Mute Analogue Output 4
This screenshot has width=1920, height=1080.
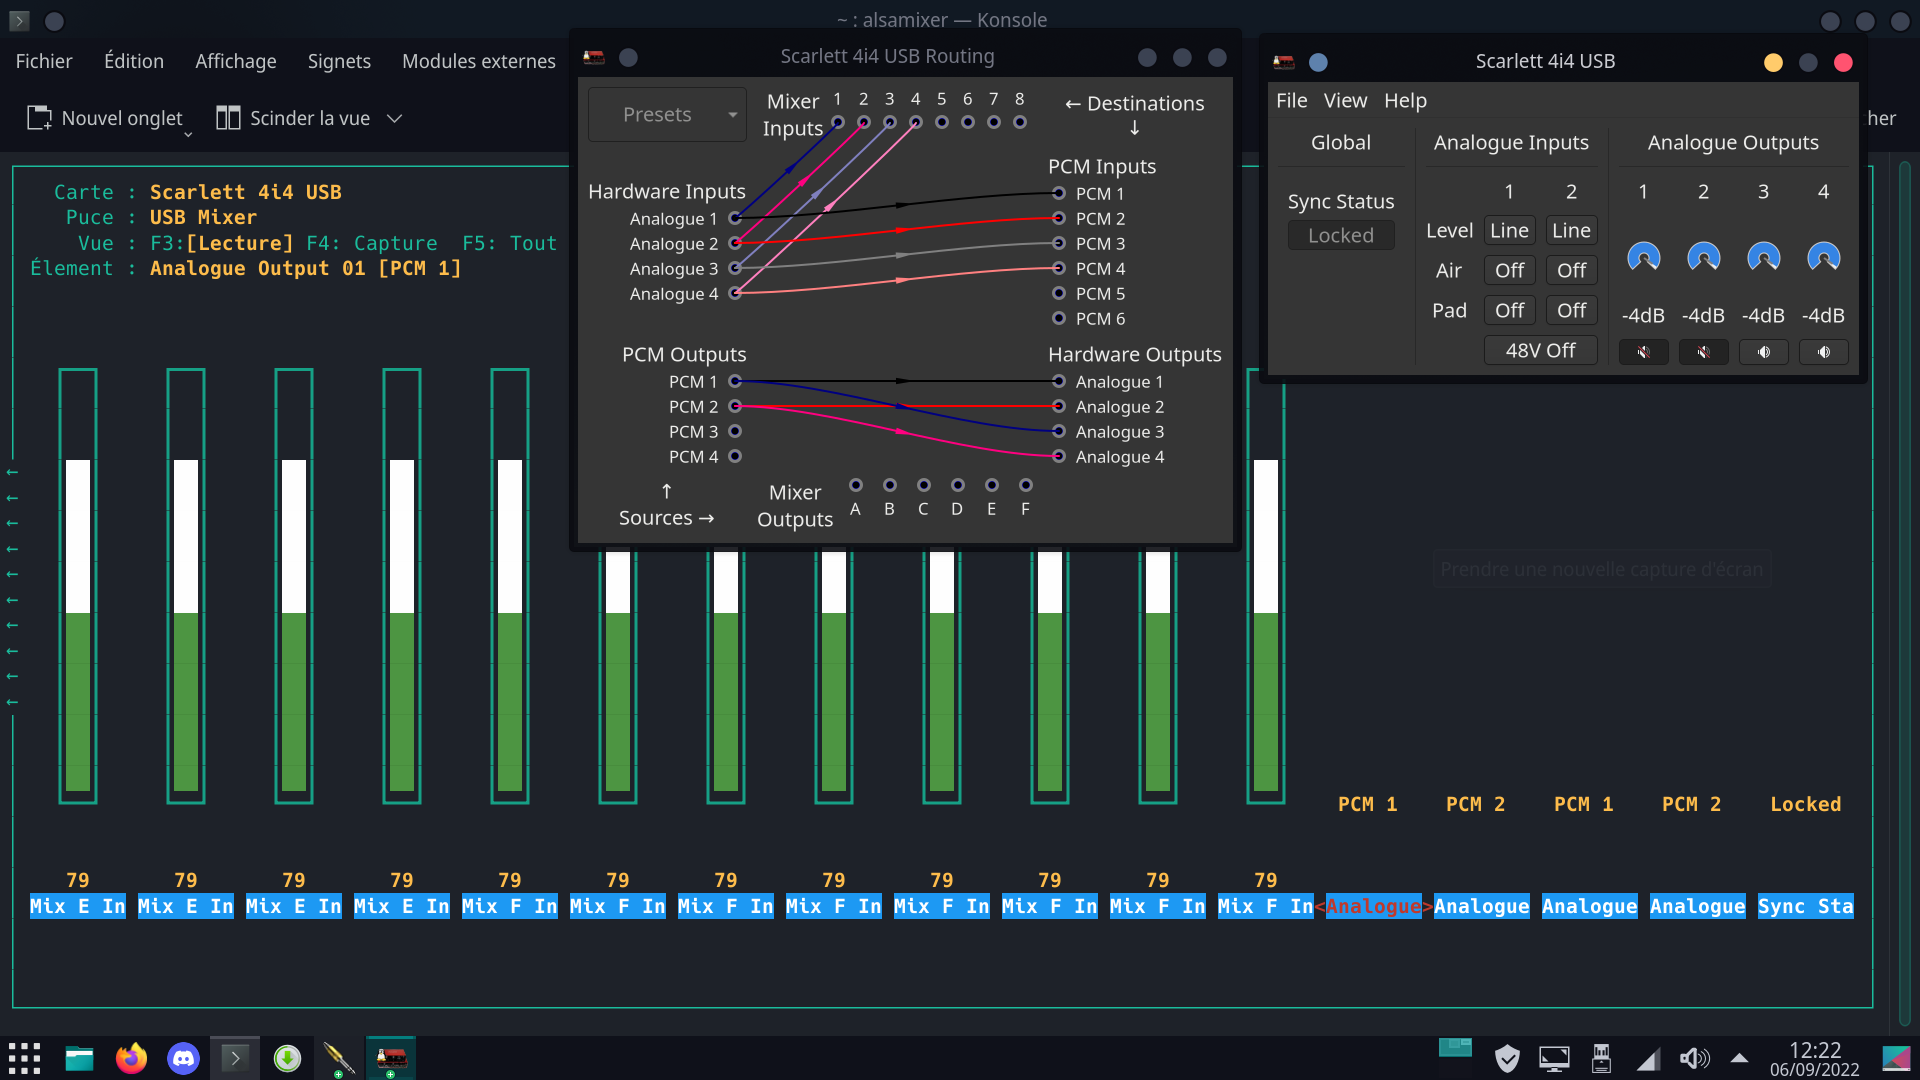[1823, 352]
